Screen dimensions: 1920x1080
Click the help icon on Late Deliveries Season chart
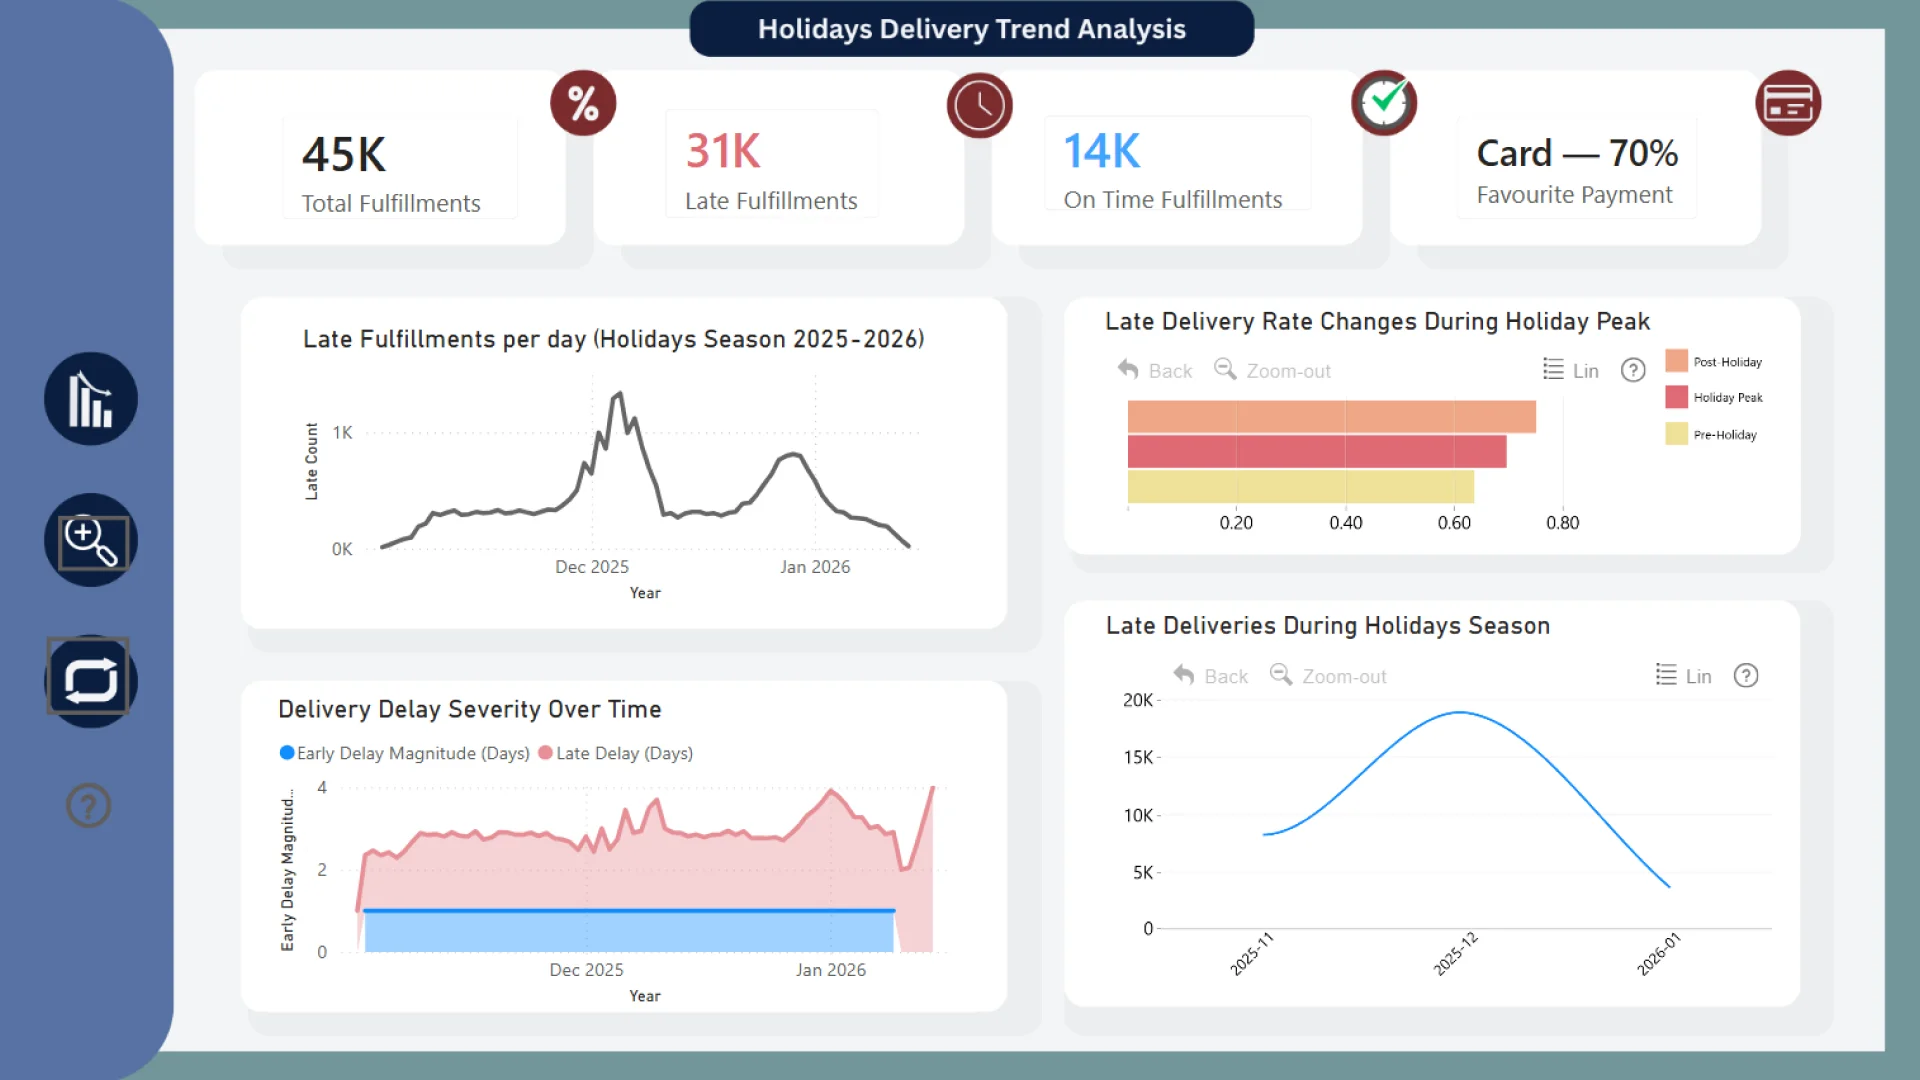point(1747,675)
